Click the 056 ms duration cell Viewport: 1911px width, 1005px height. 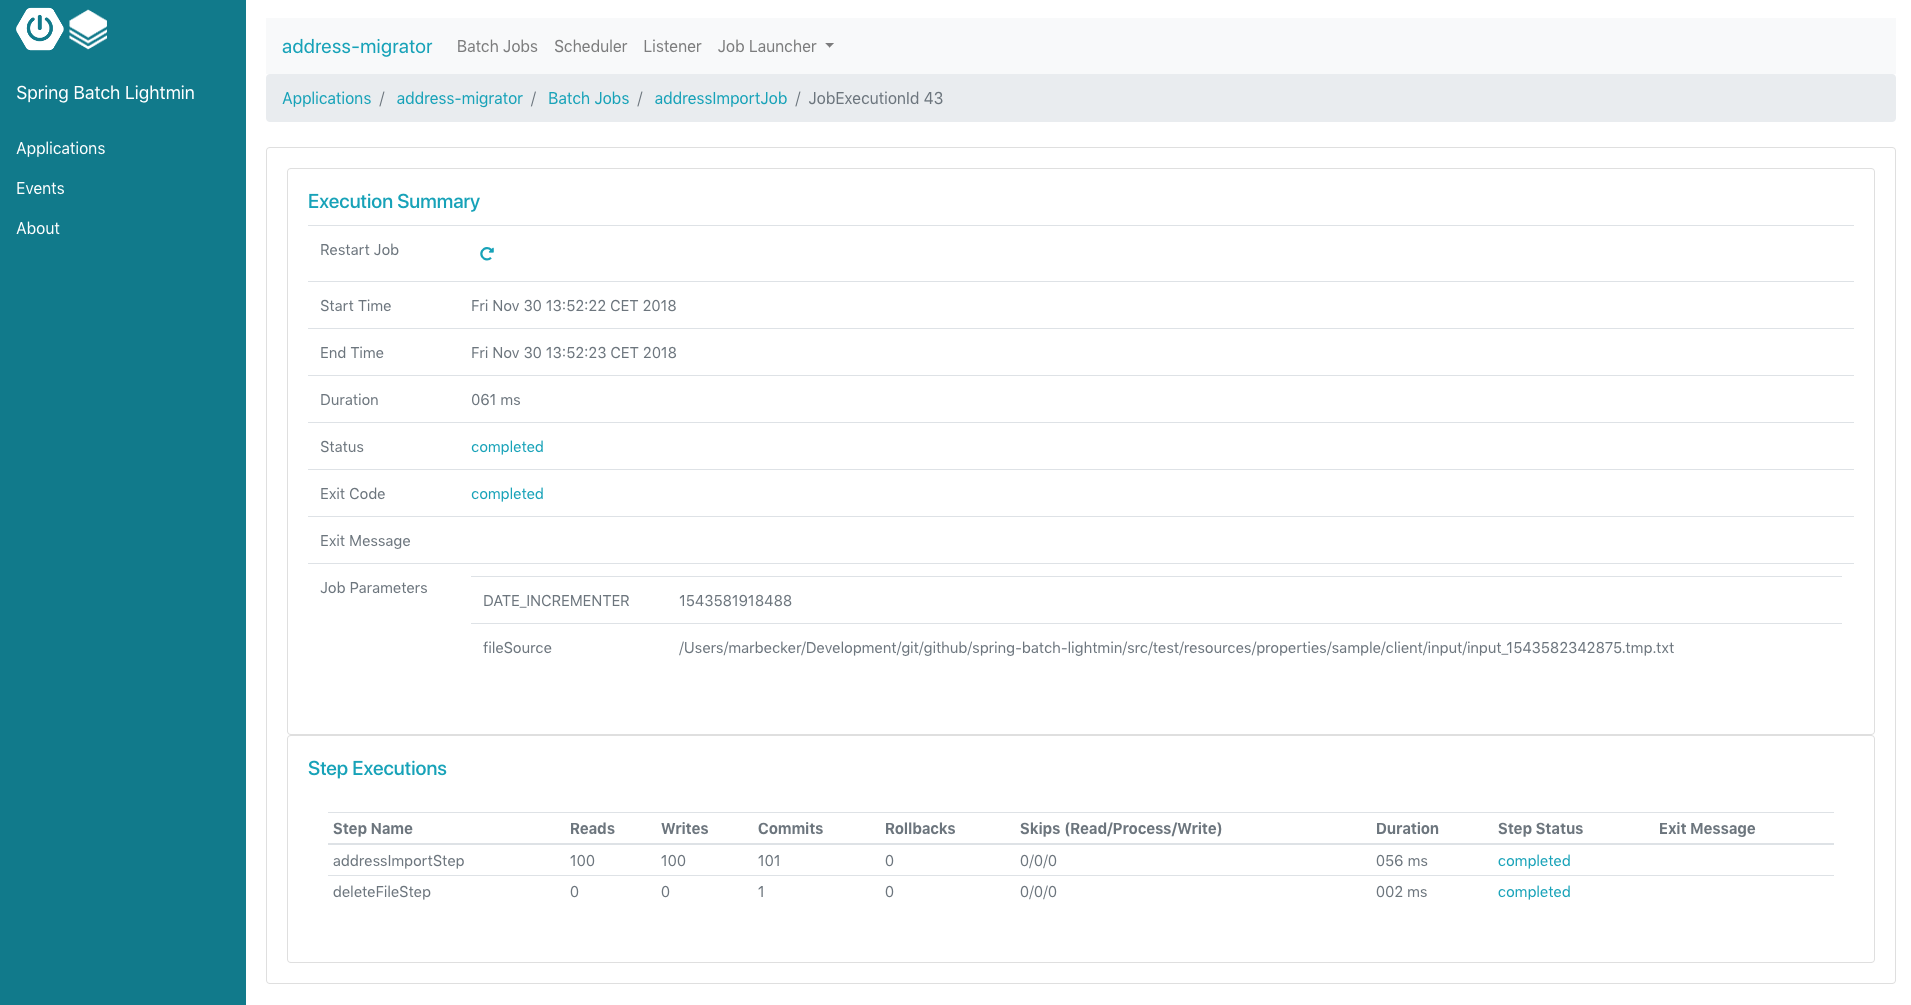(1401, 861)
